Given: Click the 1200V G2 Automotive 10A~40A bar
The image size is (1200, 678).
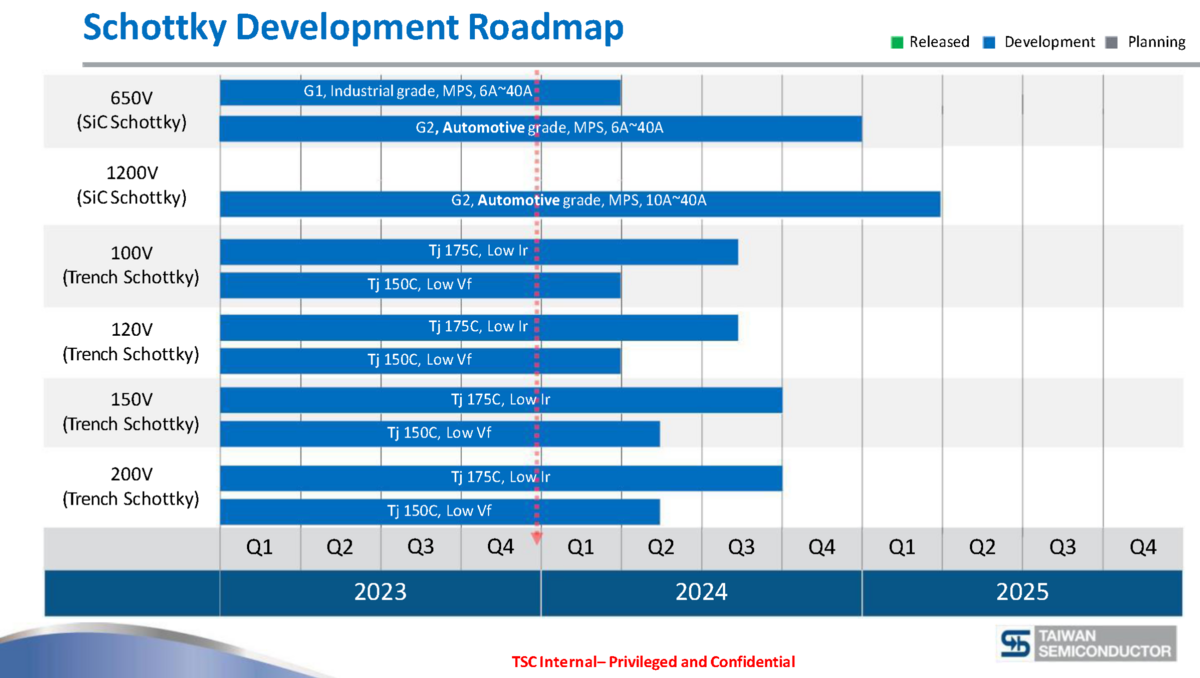Looking at the screenshot, I should (x=579, y=202).
